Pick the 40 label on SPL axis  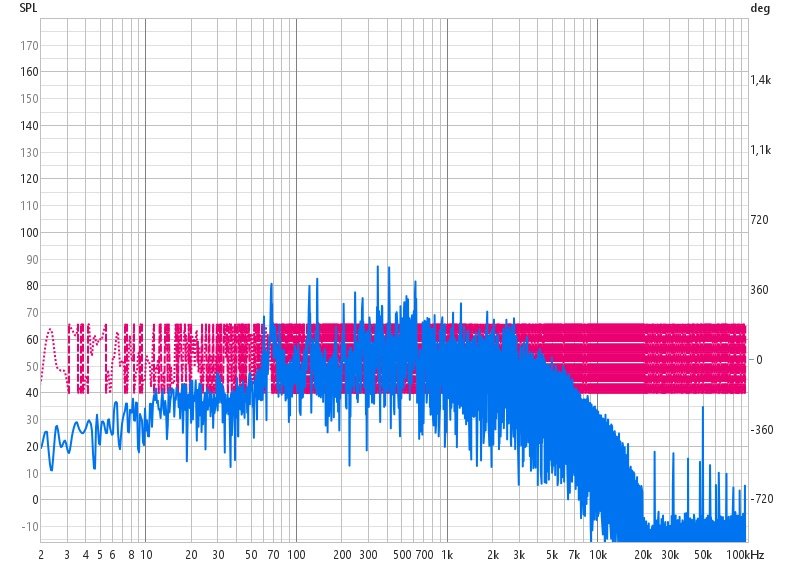(32, 392)
